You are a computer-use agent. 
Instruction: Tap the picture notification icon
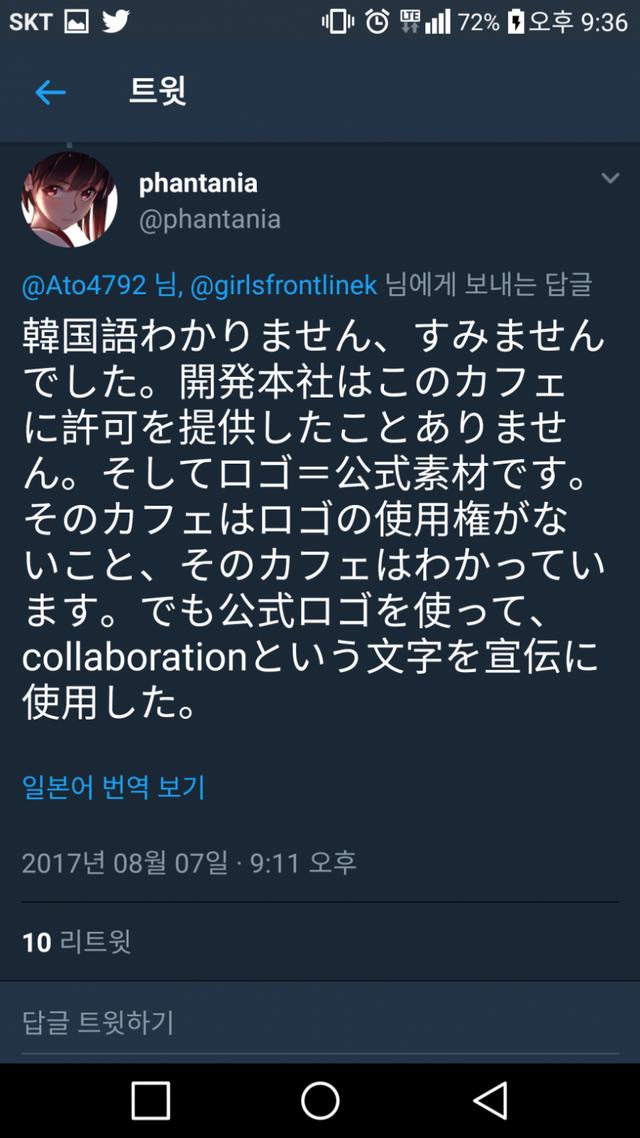pyautogui.click(x=76, y=22)
